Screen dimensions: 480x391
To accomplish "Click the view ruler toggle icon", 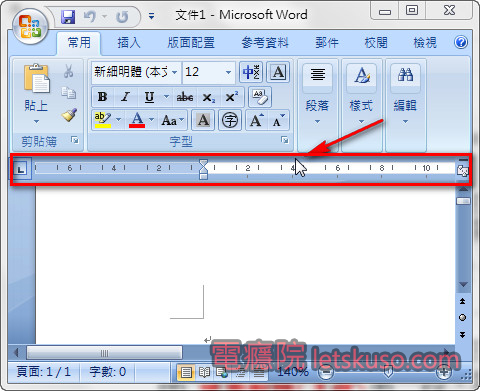I will tap(462, 171).
